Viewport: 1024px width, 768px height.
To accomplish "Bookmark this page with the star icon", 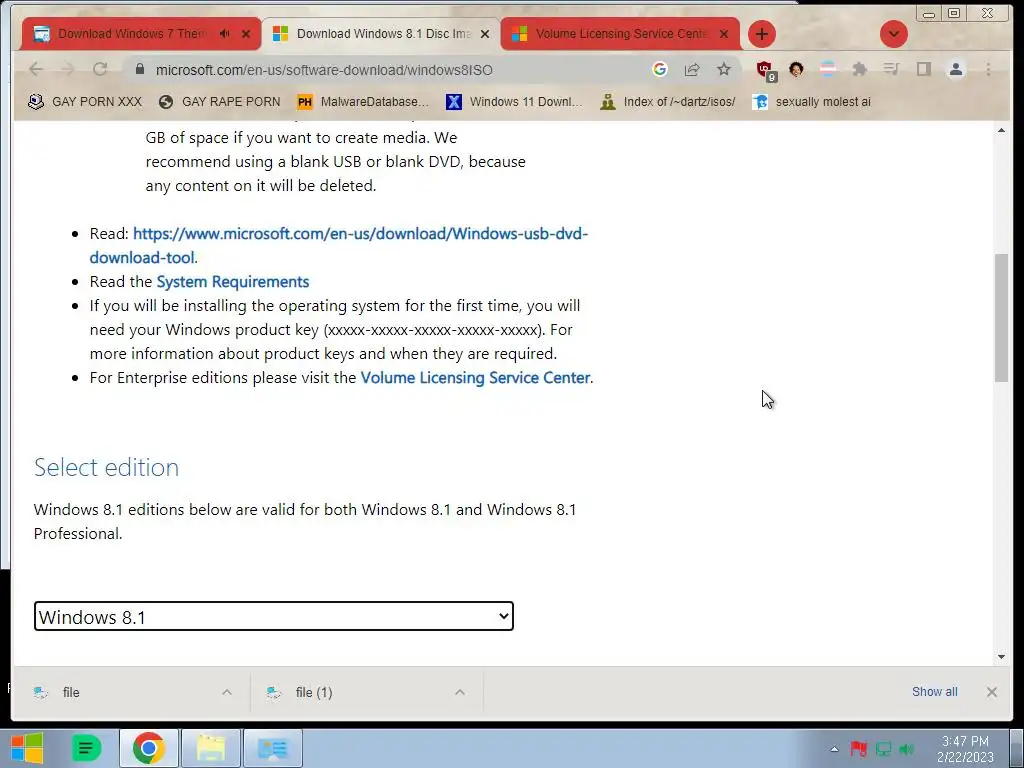I will [x=724, y=69].
